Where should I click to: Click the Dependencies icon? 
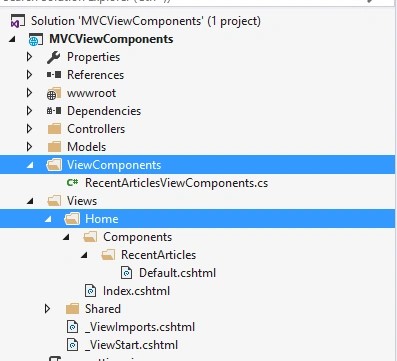[x=54, y=111]
